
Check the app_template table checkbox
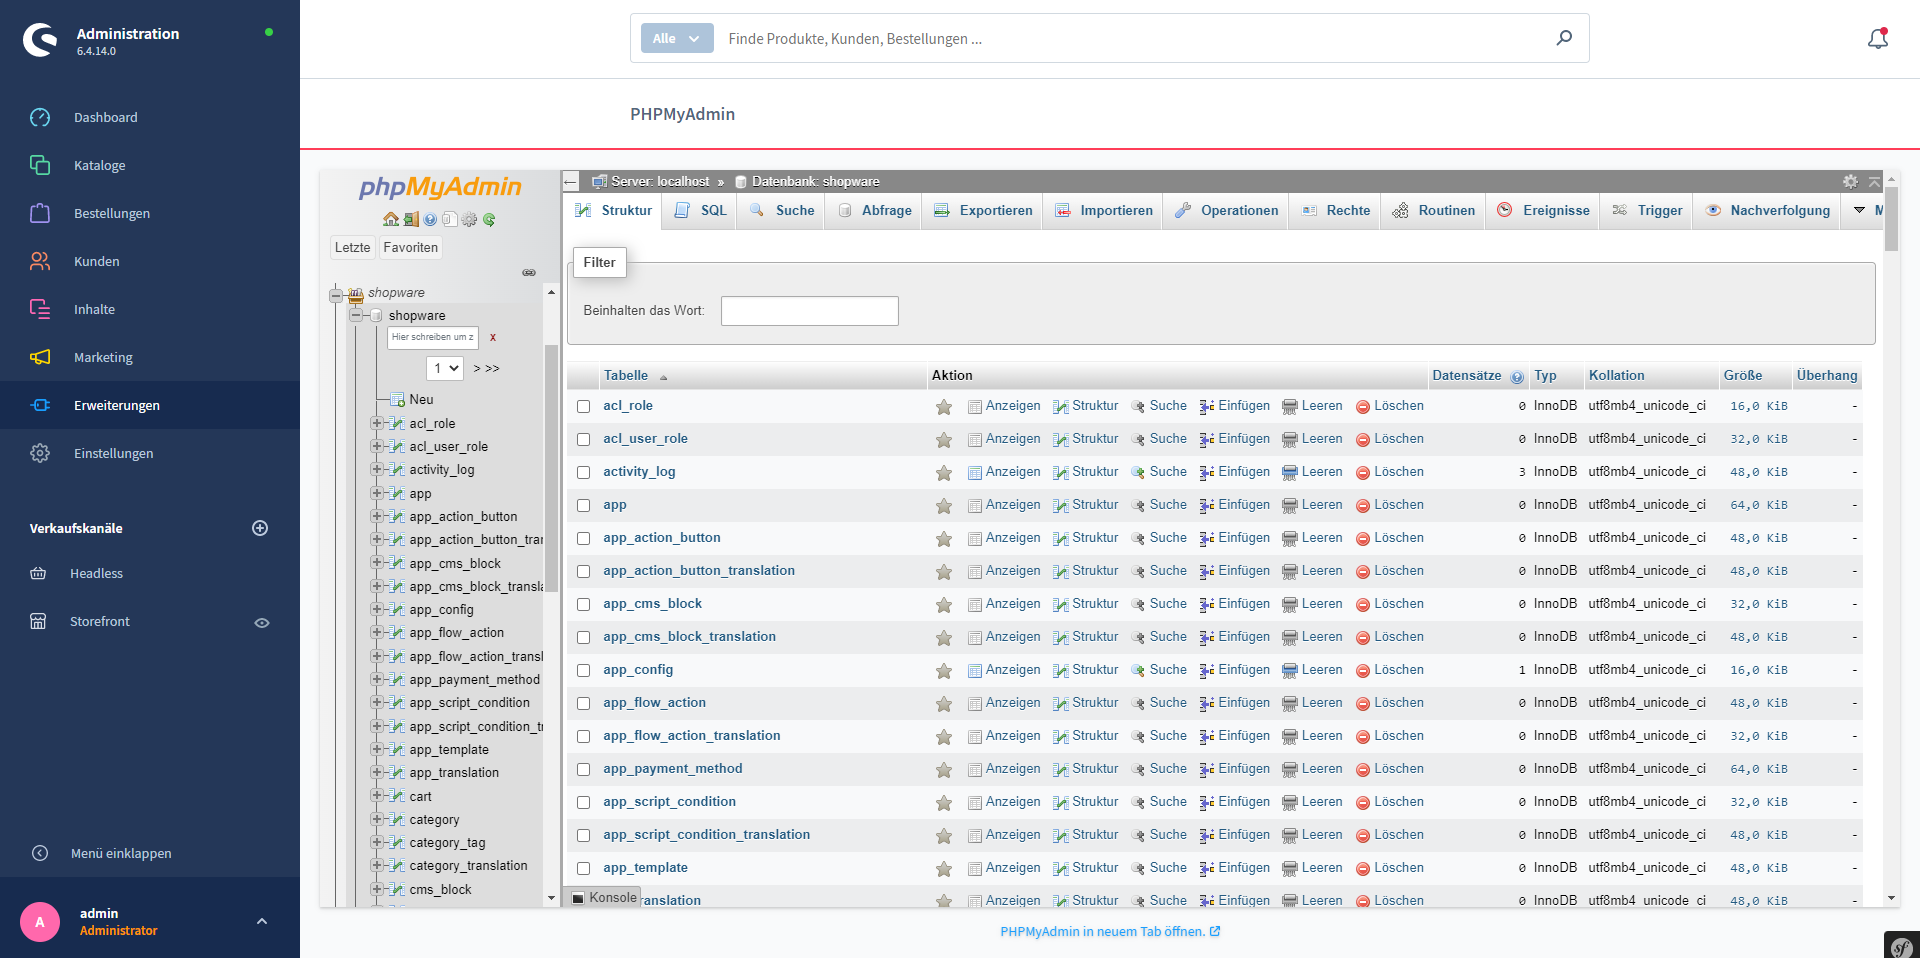583,868
